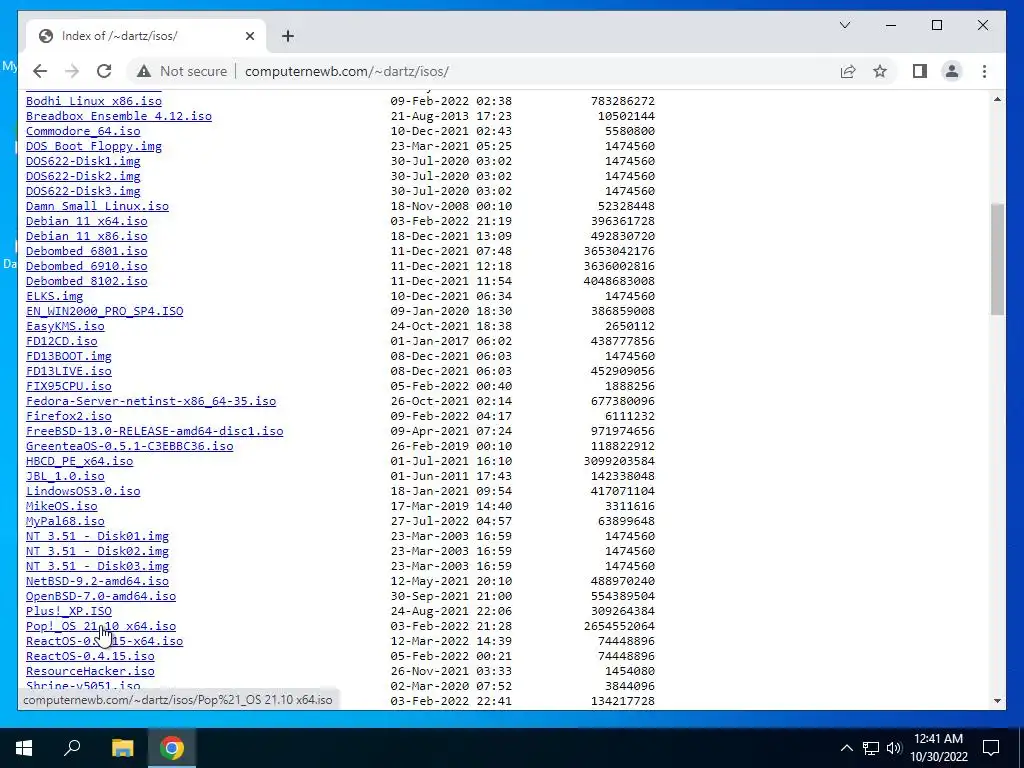Open Chrome's three-dot menu
Viewport: 1024px width, 768px height.
pyautogui.click(x=984, y=71)
